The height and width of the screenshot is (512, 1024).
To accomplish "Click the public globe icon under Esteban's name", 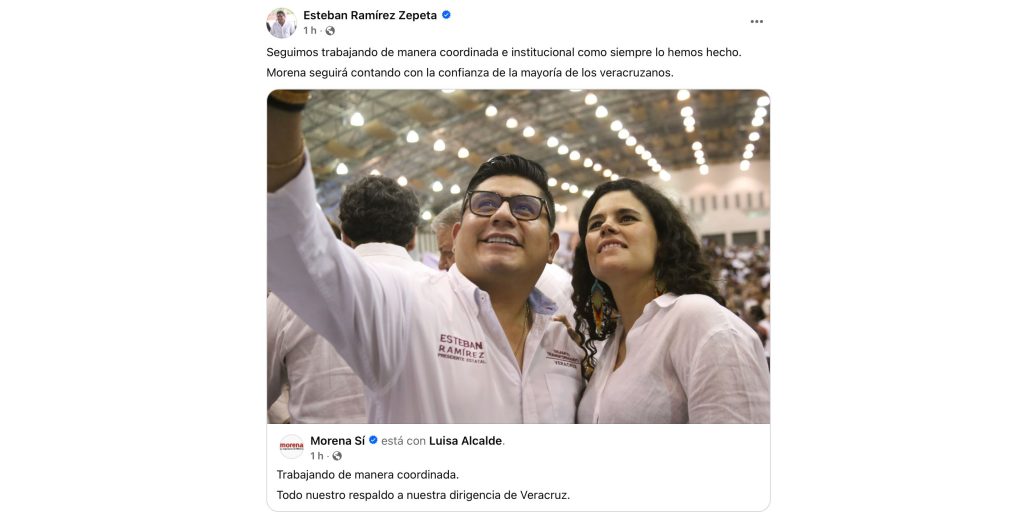I will [x=330, y=31].
